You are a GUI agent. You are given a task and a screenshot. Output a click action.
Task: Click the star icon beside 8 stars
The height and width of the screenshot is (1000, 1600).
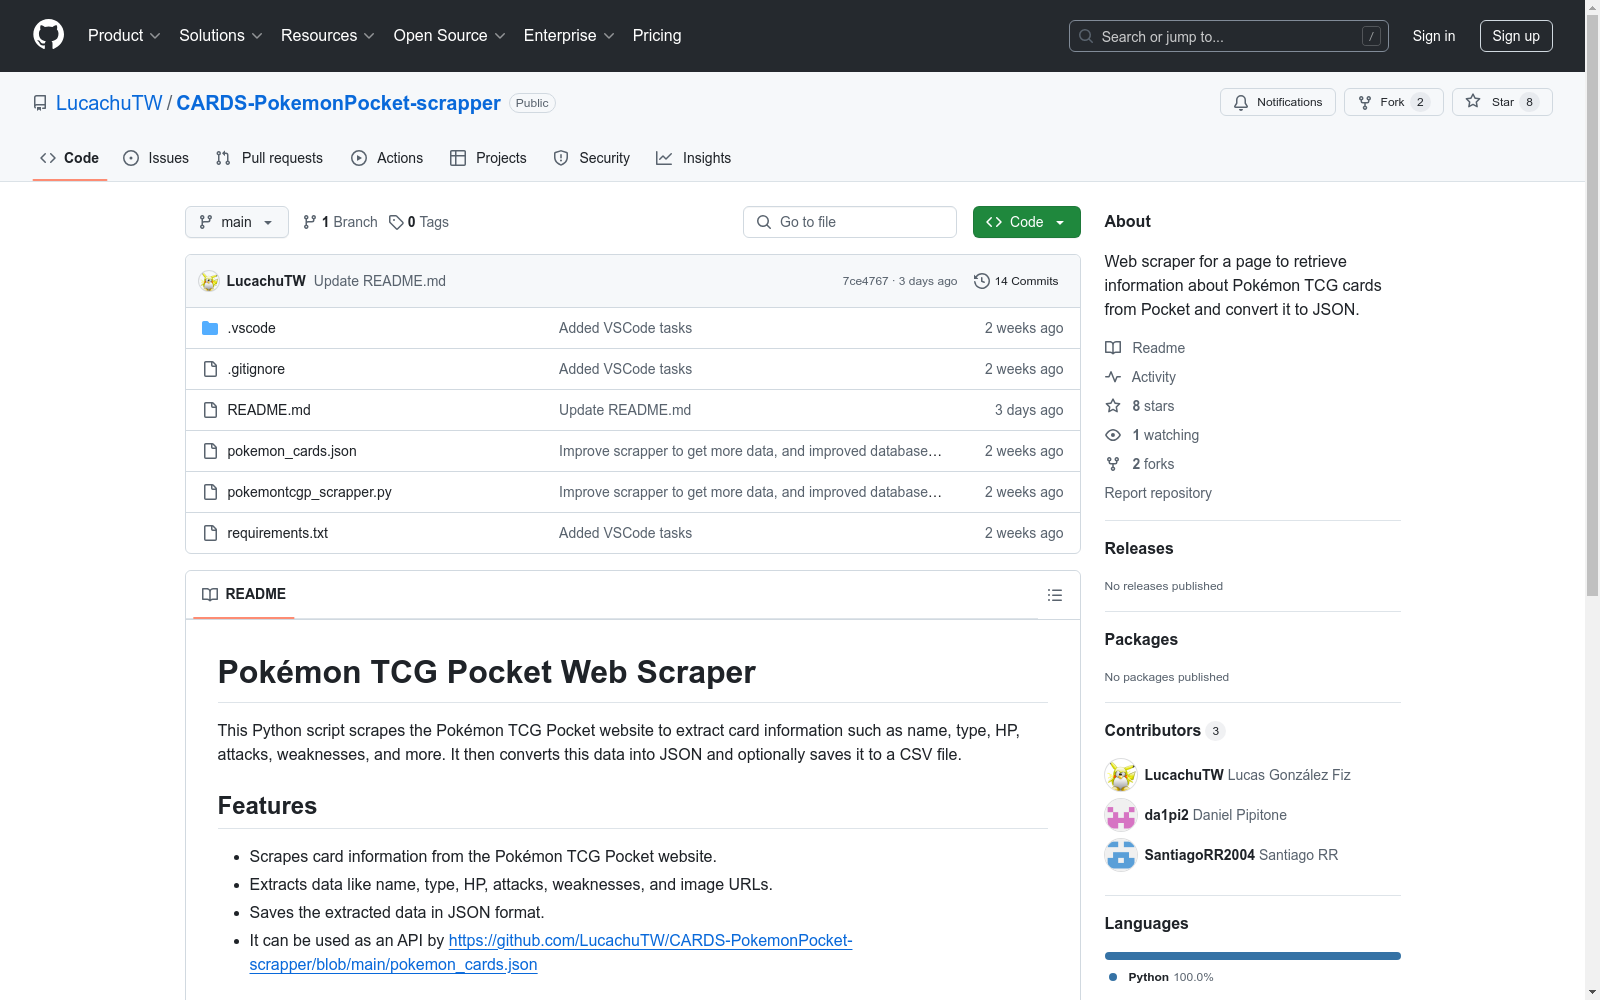[1113, 406]
